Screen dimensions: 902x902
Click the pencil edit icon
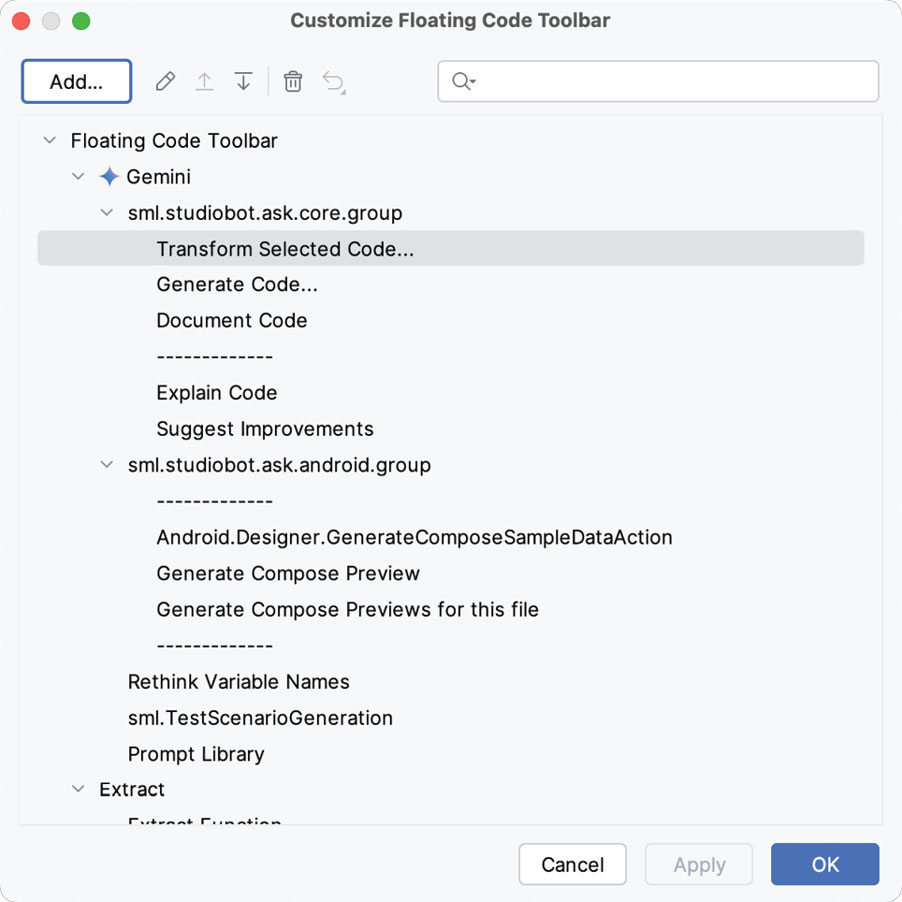(166, 82)
